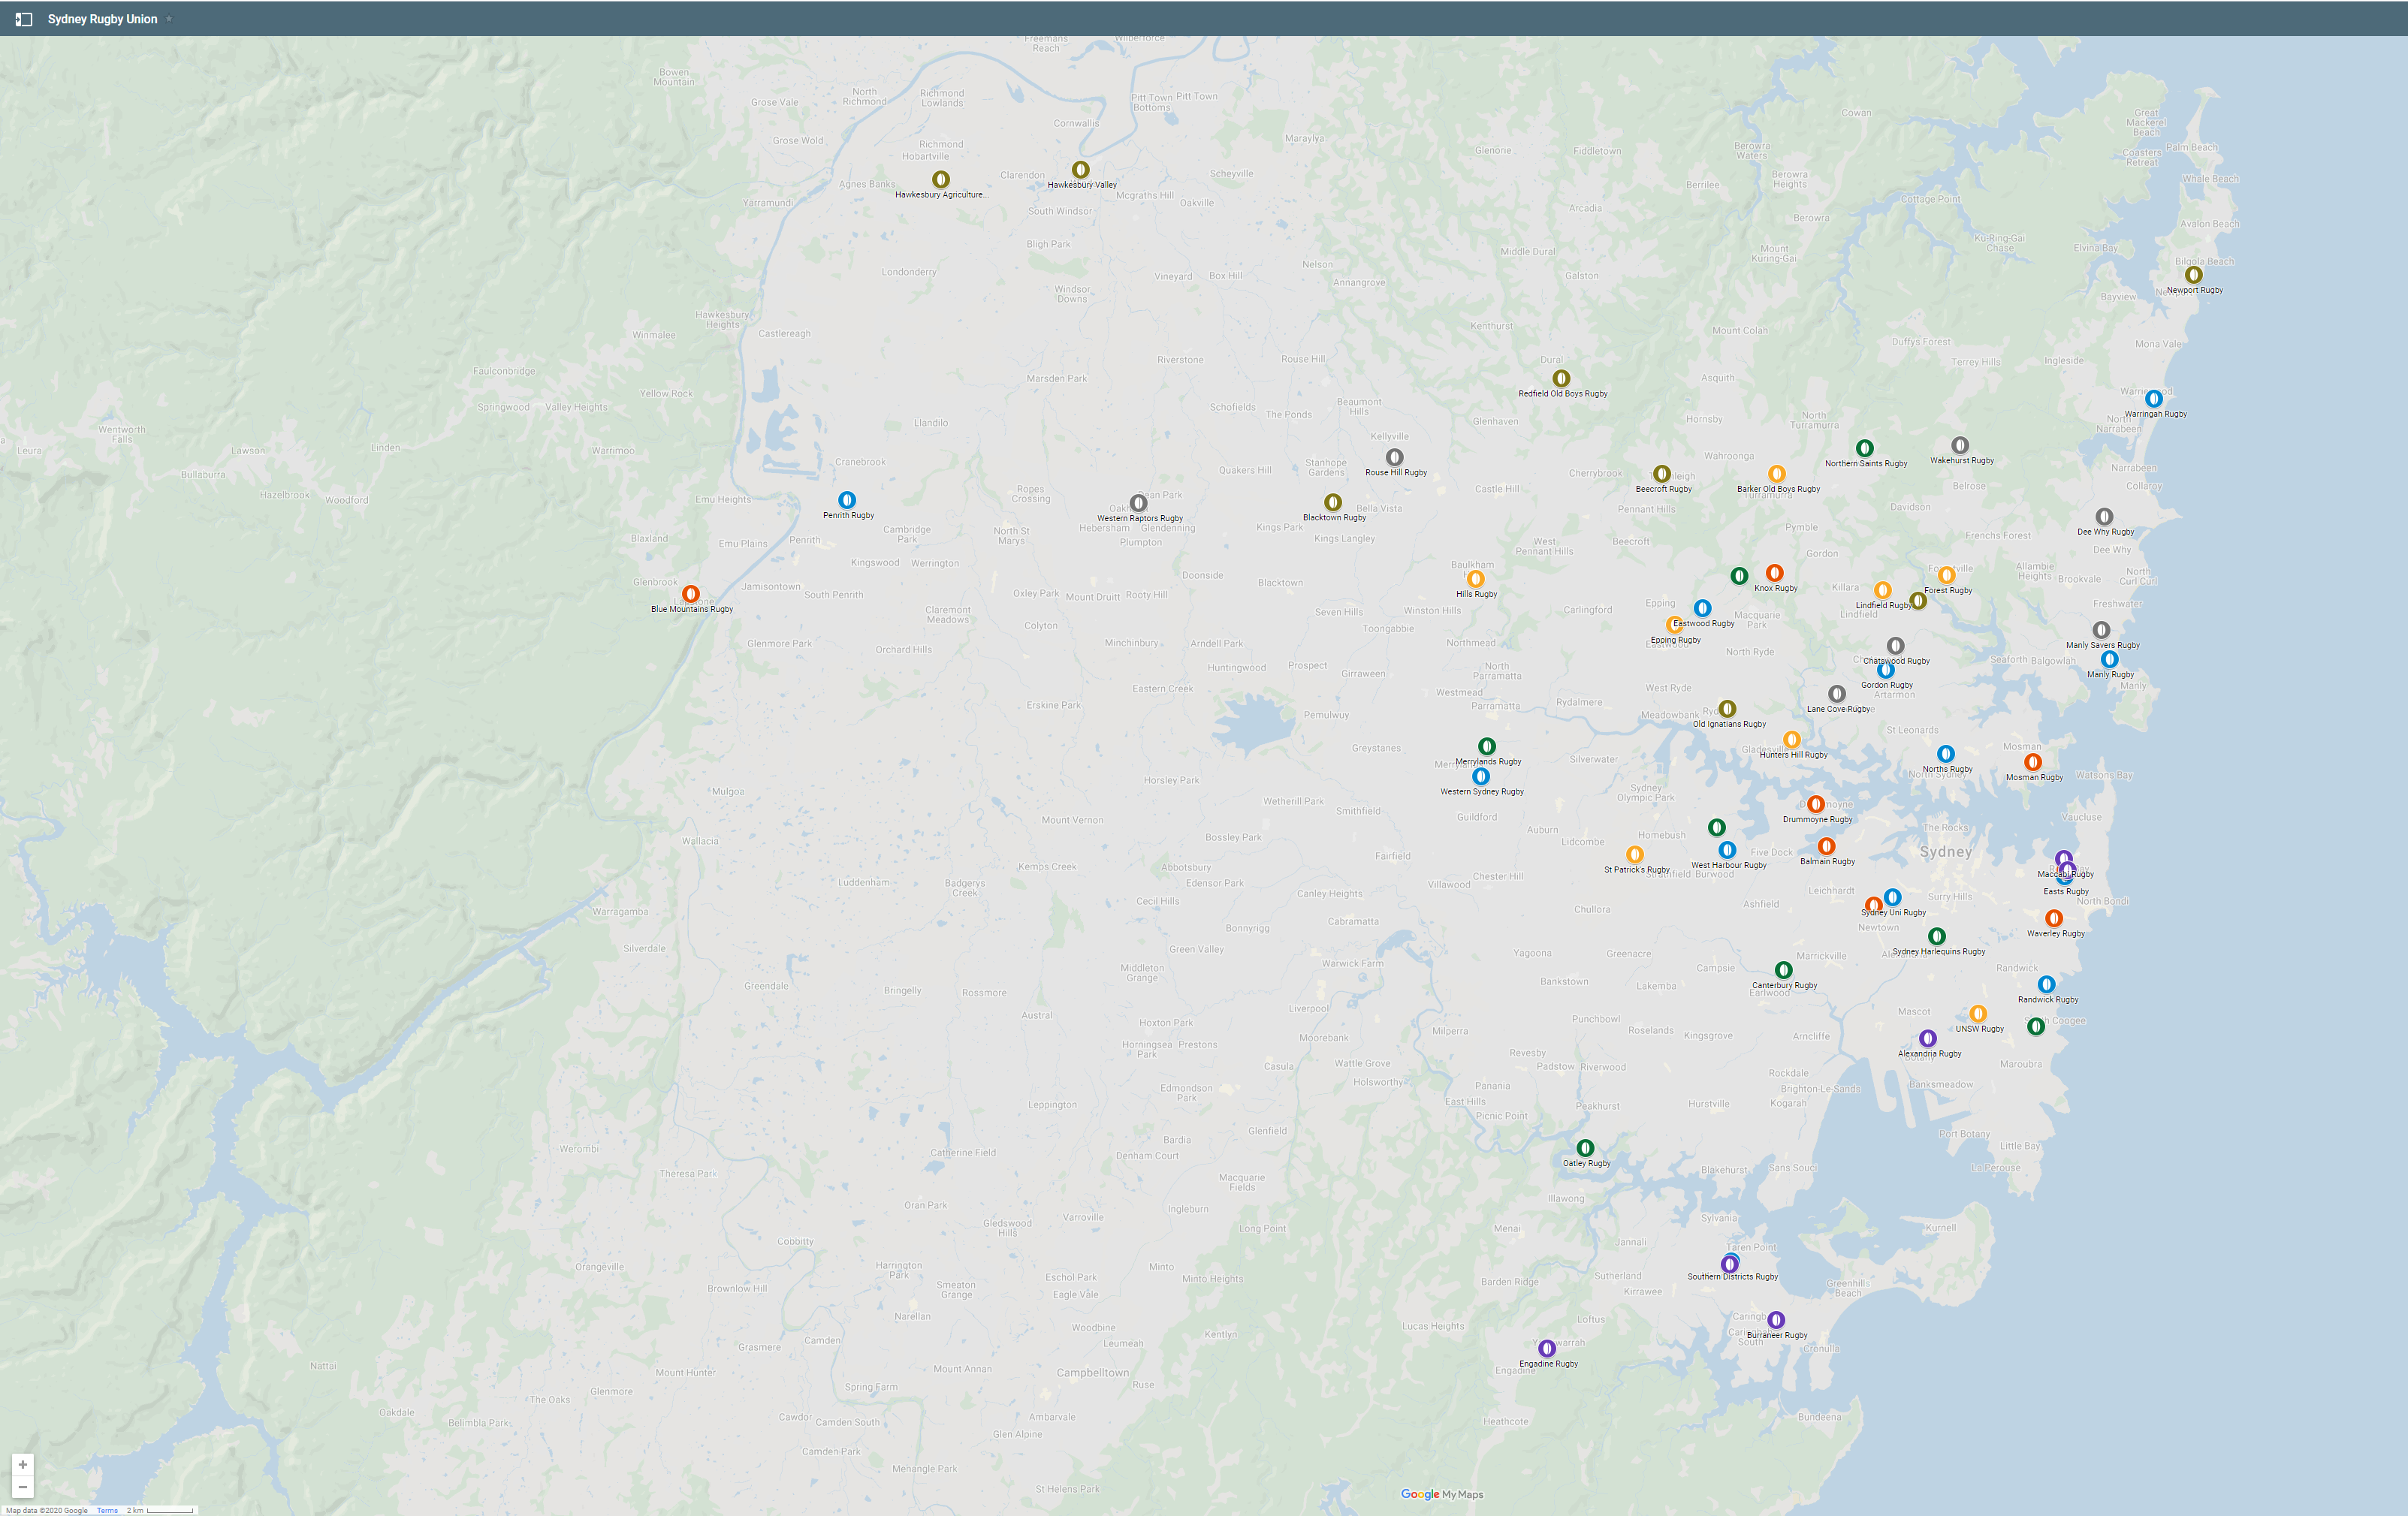The width and height of the screenshot is (2408, 1516).
Task: Click the Sydney Rugby Union title
Action: click(102, 19)
